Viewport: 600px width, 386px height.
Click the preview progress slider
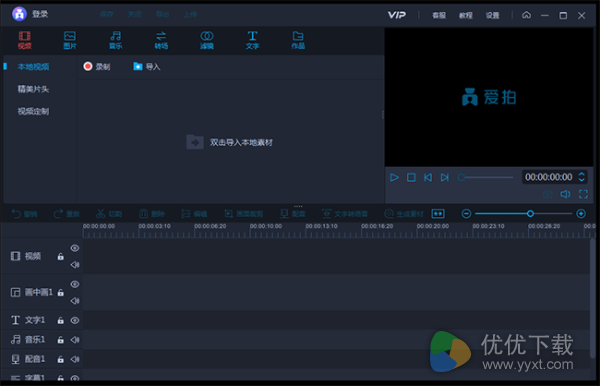485,178
